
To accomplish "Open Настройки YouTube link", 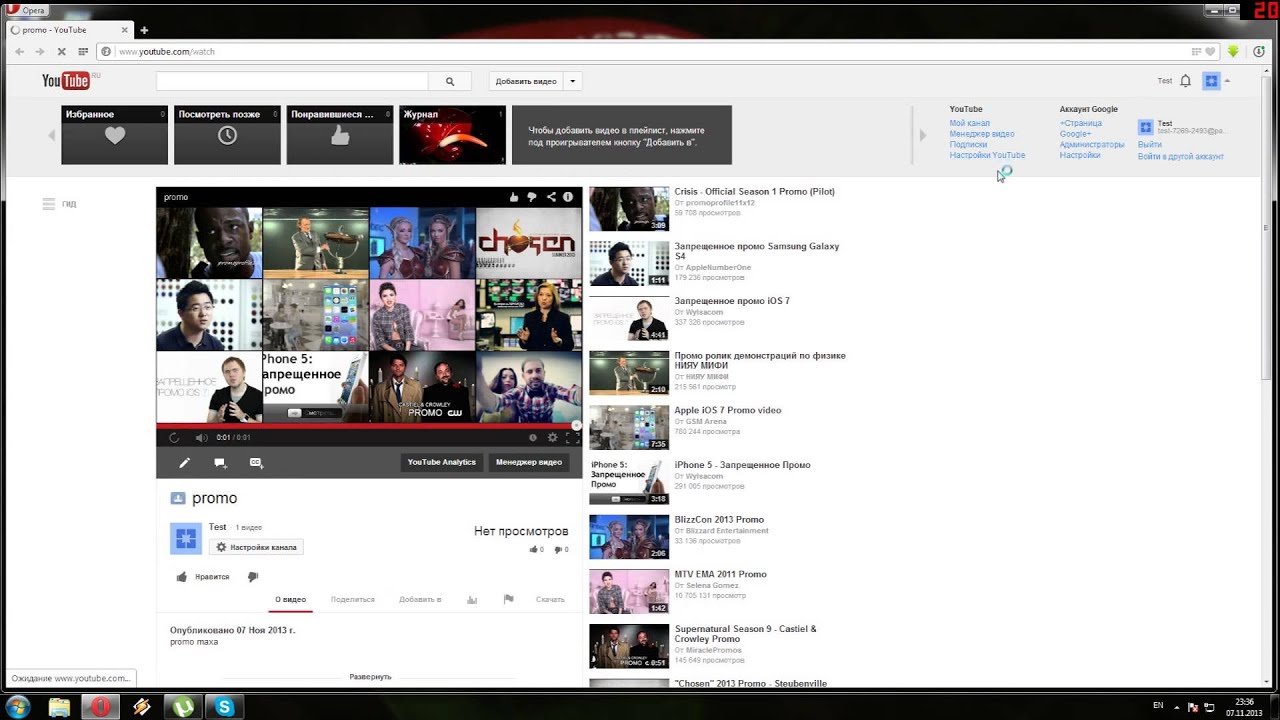I will (987, 155).
